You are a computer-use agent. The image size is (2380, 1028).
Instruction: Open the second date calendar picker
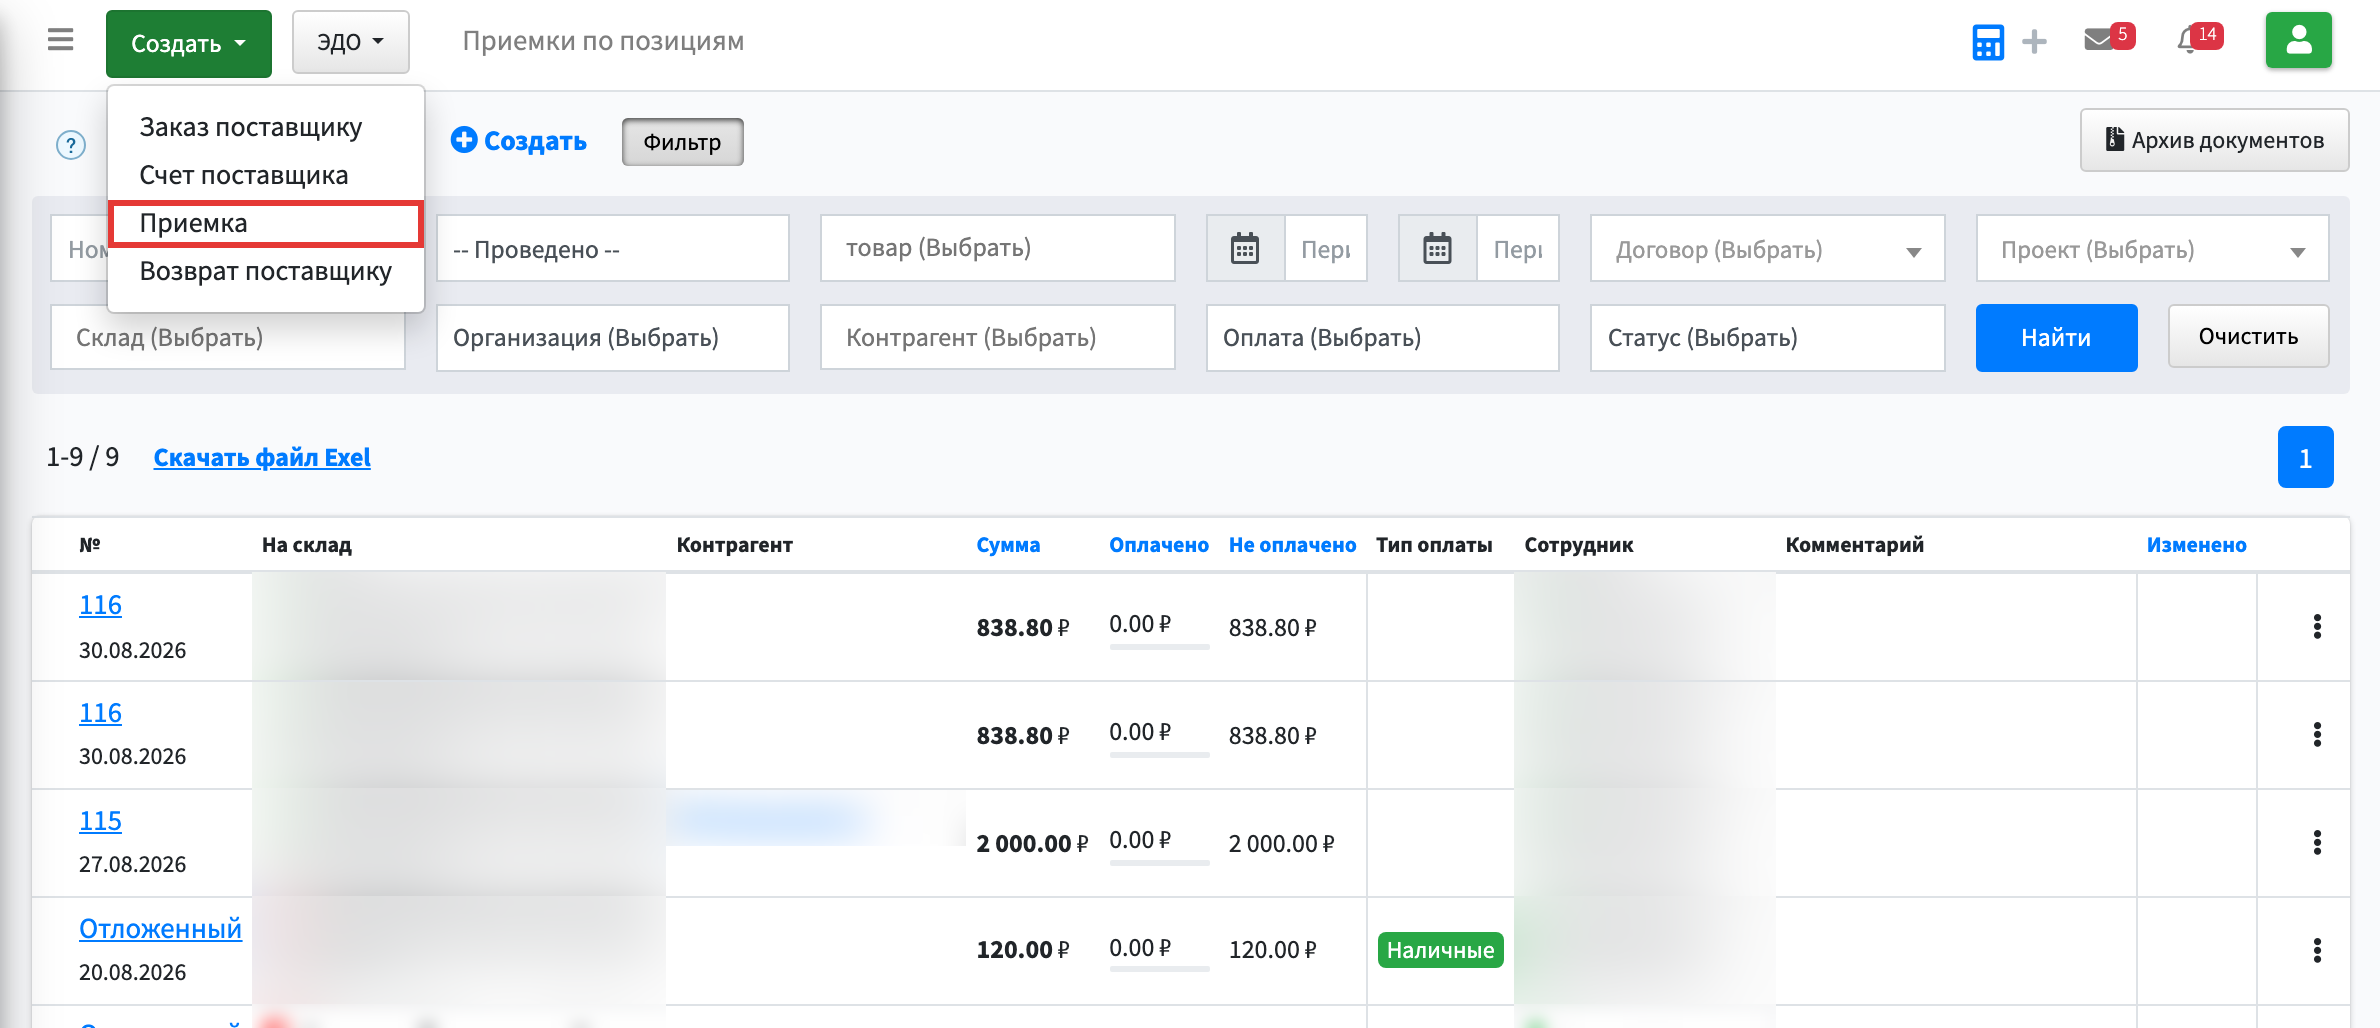click(1437, 248)
